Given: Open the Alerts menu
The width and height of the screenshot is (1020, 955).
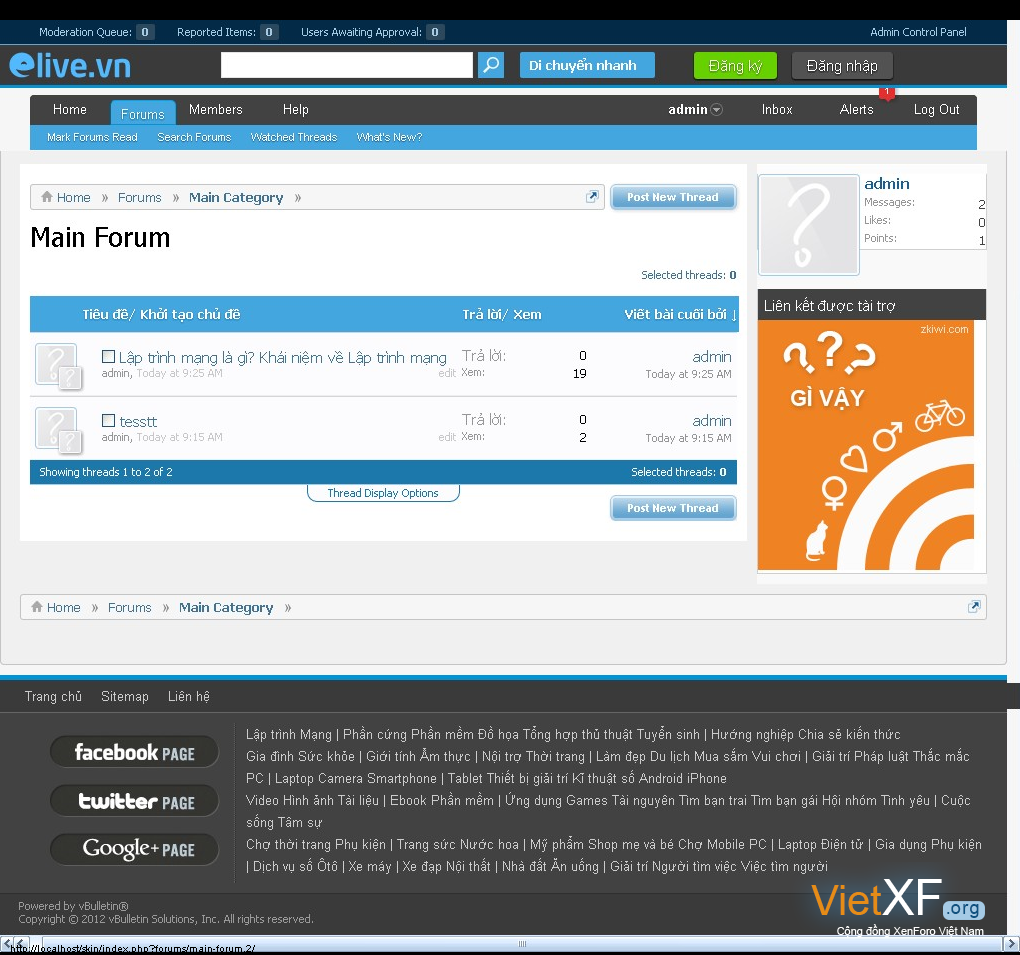Looking at the screenshot, I should tap(856, 109).
